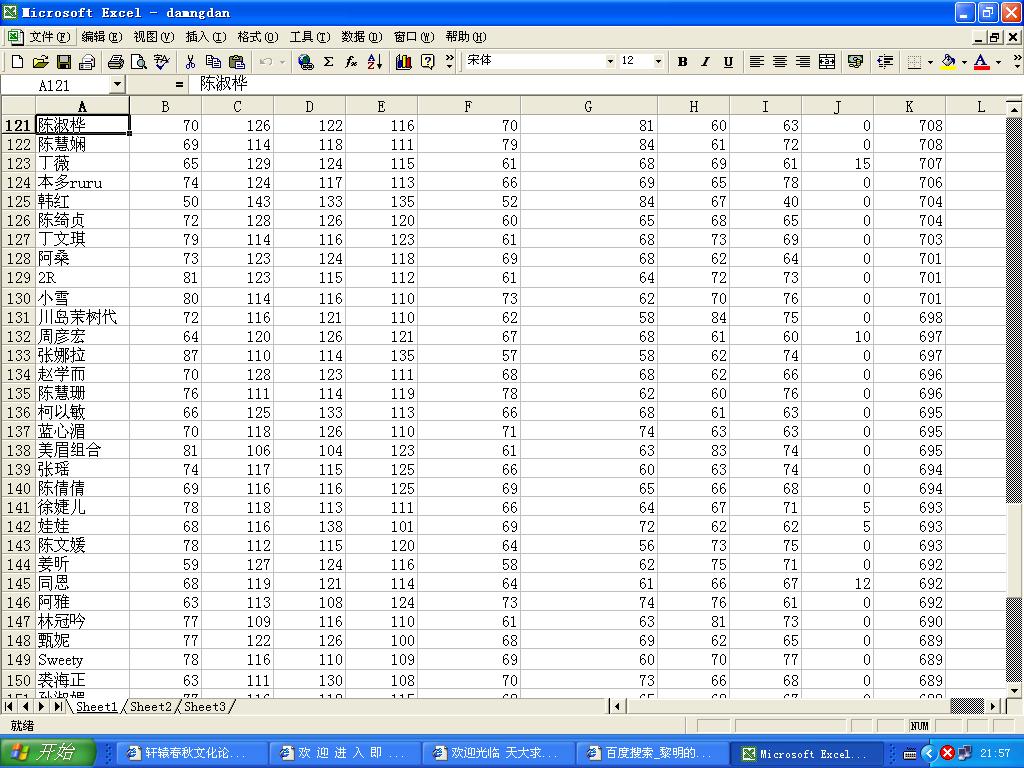
Task: Open the font name dropdown (宋体)
Action: click(610, 62)
